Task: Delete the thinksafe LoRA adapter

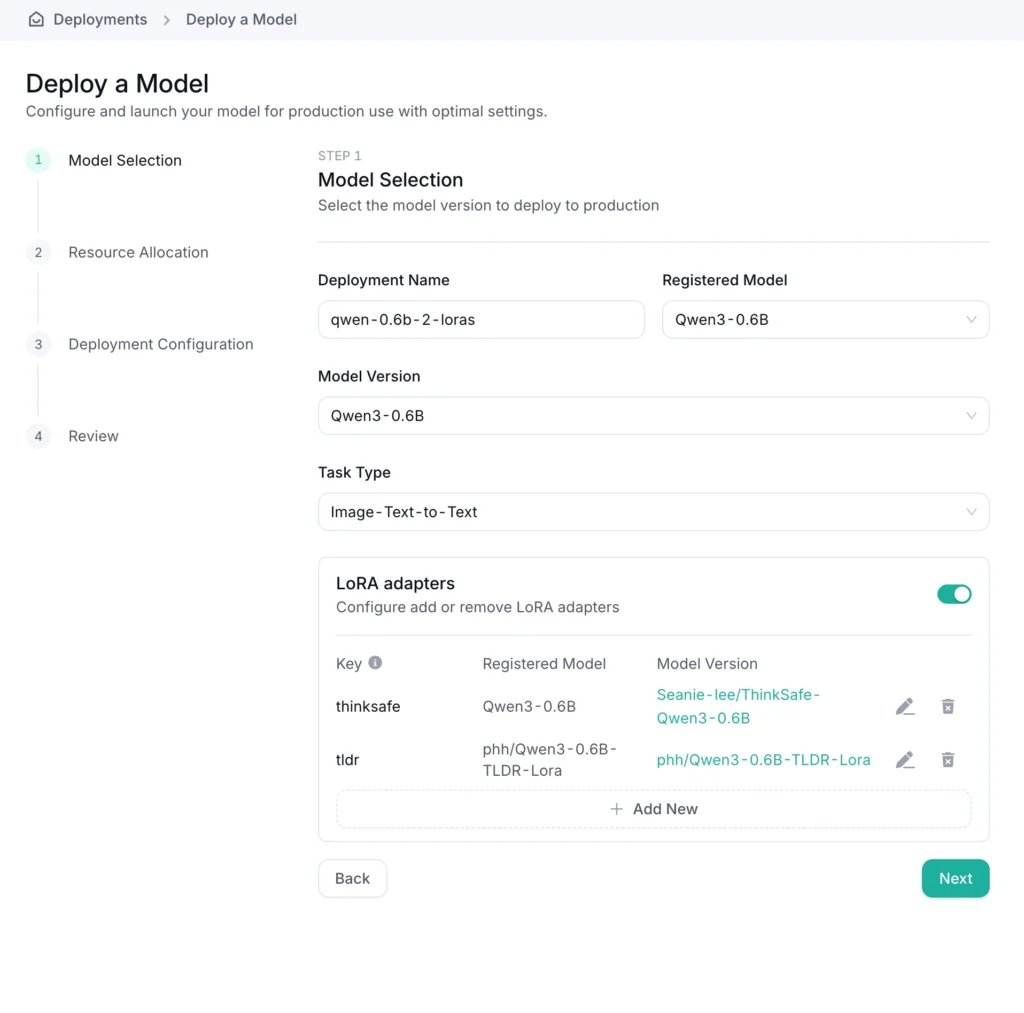Action: pos(948,707)
